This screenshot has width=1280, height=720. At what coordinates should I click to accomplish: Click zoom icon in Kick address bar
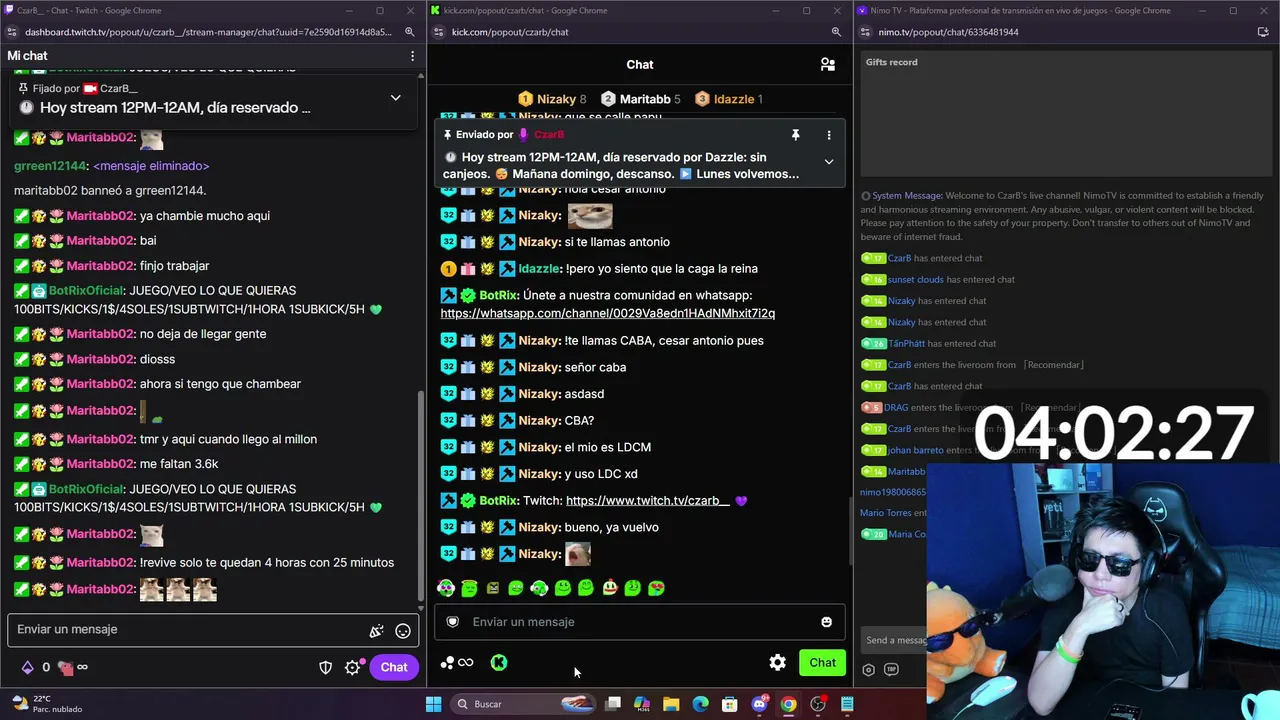[836, 32]
